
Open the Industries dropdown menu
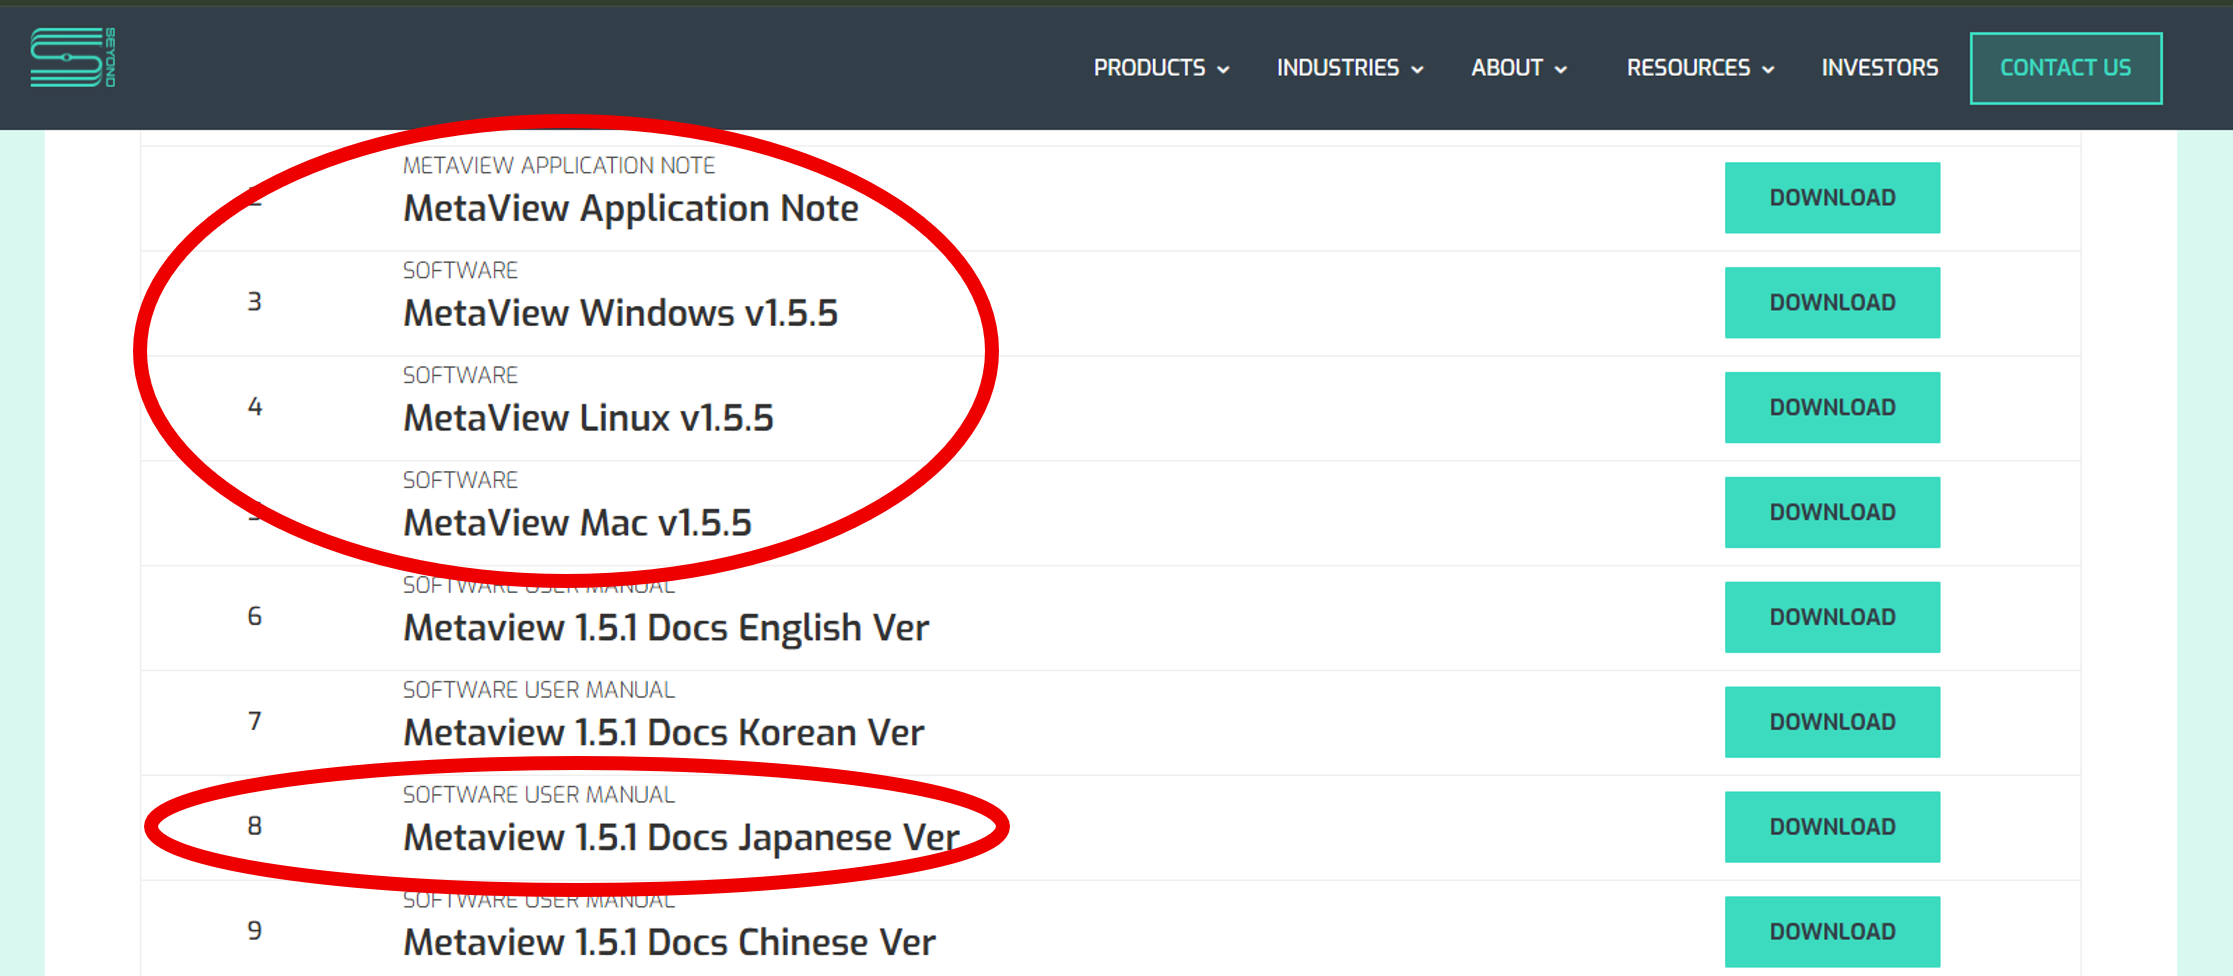[1349, 68]
